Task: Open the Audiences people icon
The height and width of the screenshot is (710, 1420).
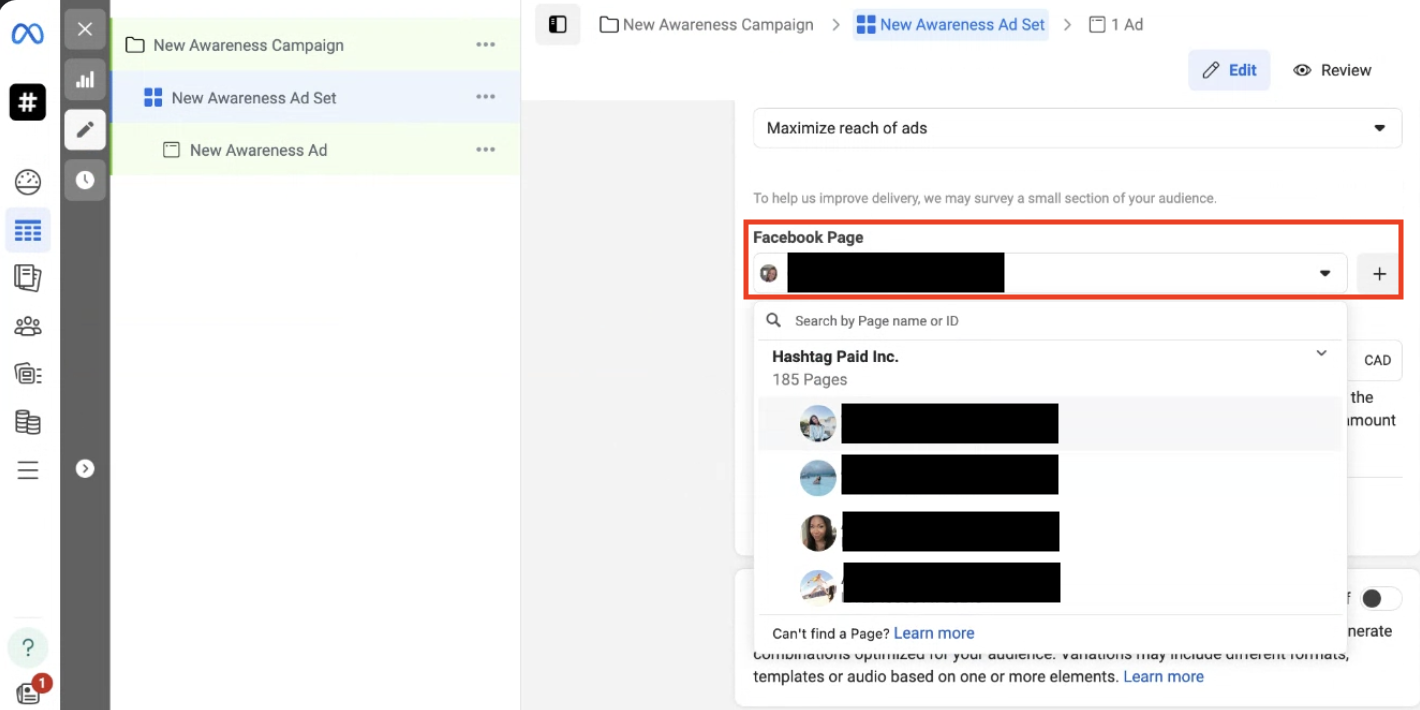Action: pos(28,326)
